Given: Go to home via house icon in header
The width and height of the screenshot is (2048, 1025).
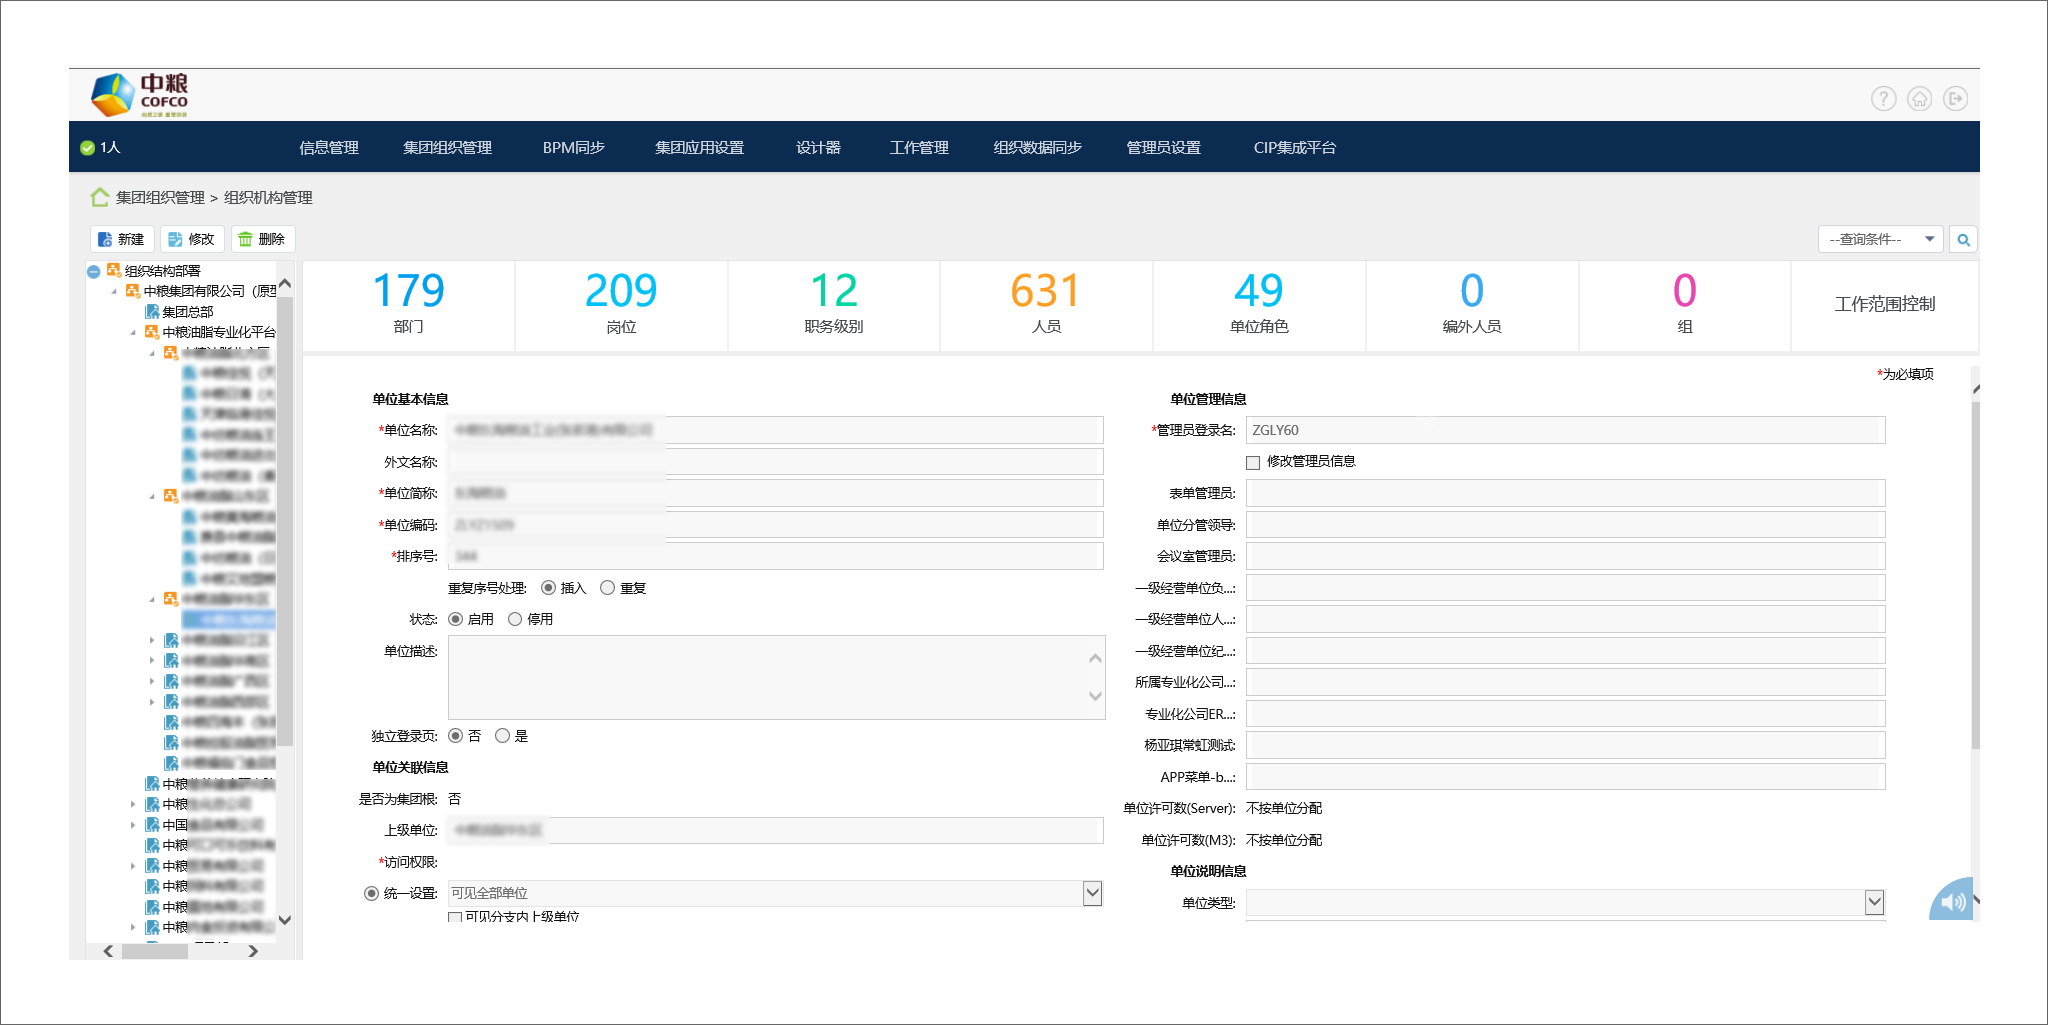Looking at the screenshot, I should 1919,98.
